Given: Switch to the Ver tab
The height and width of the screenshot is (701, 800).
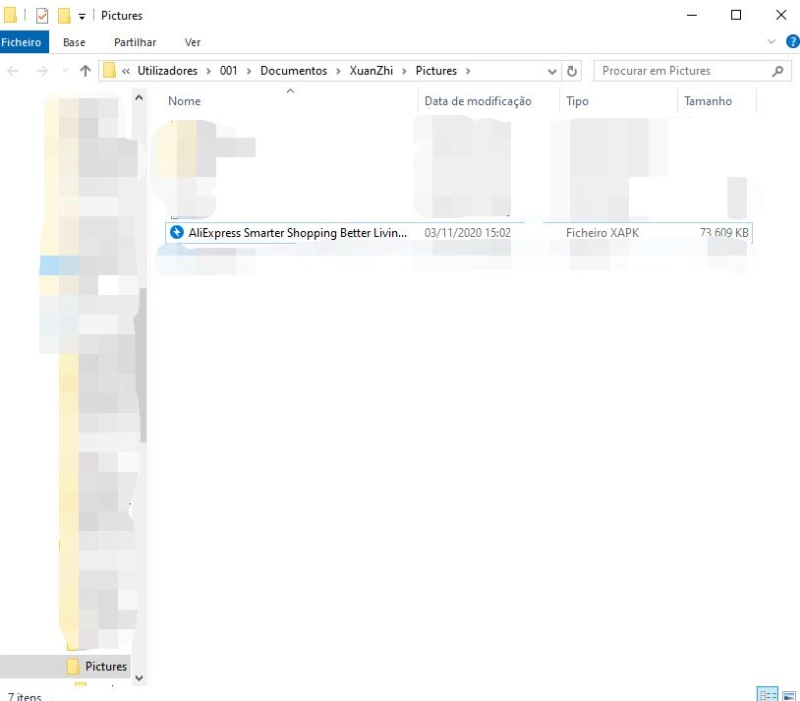Looking at the screenshot, I should click(192, 42).
